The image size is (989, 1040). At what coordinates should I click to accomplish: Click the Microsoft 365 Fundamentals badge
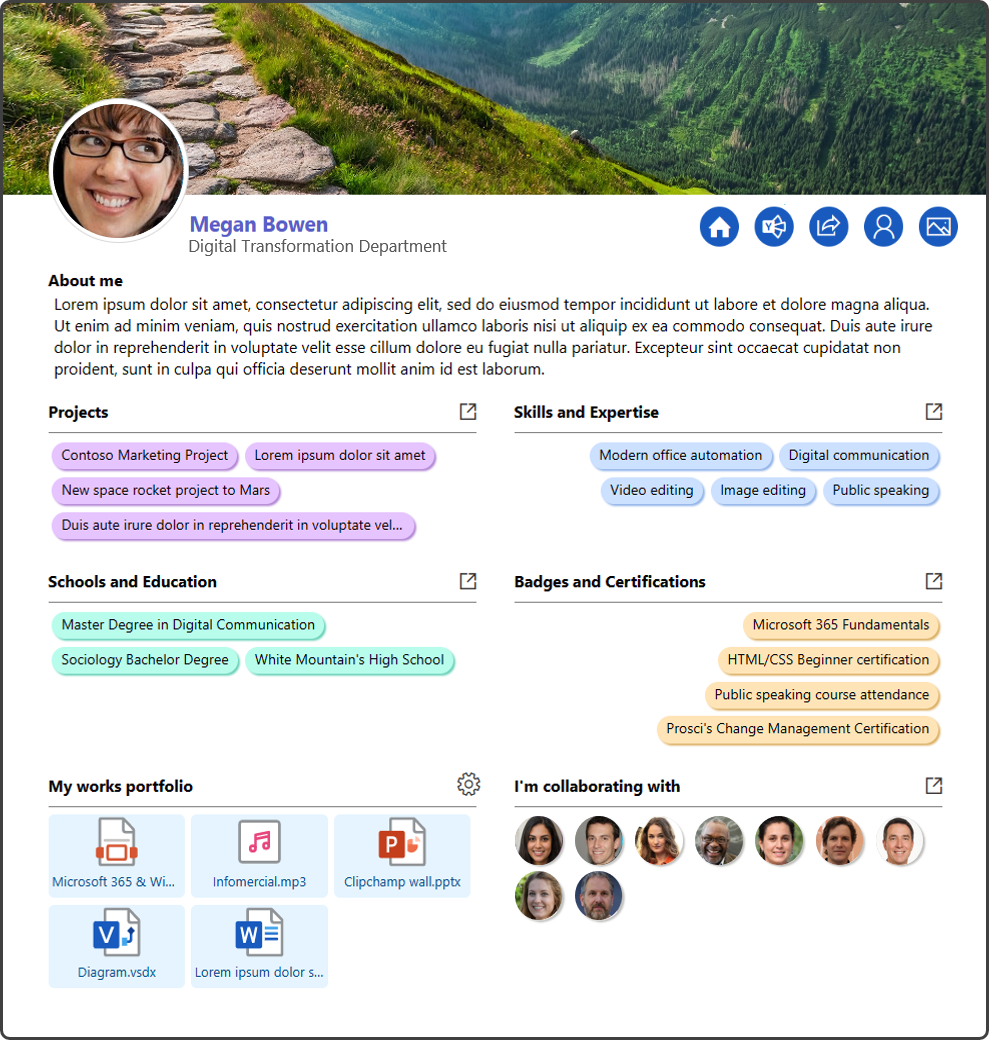[x=841, y=625]
